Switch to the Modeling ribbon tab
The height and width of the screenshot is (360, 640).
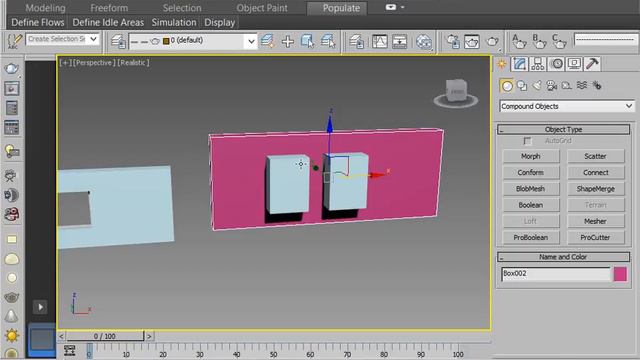pos(45,8)
